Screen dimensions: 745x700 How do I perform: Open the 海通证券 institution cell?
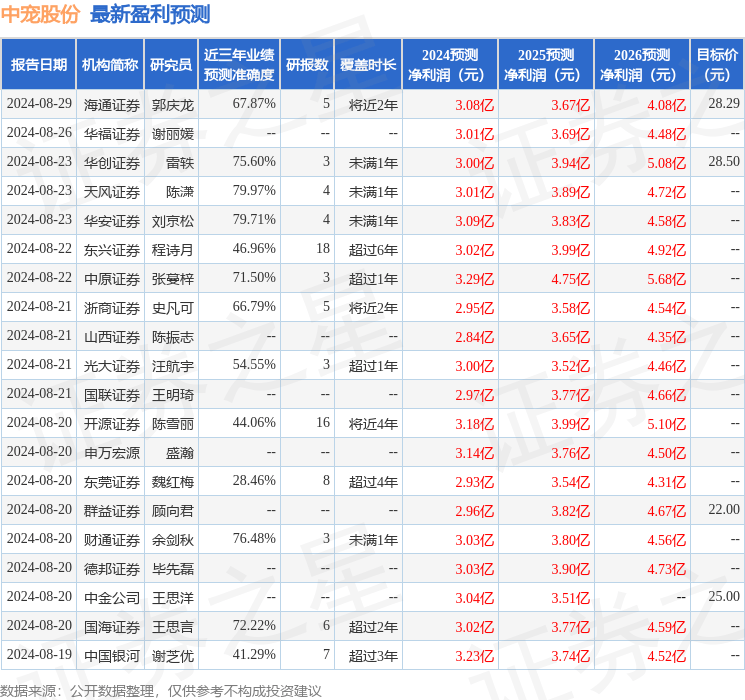coord(111,104)
